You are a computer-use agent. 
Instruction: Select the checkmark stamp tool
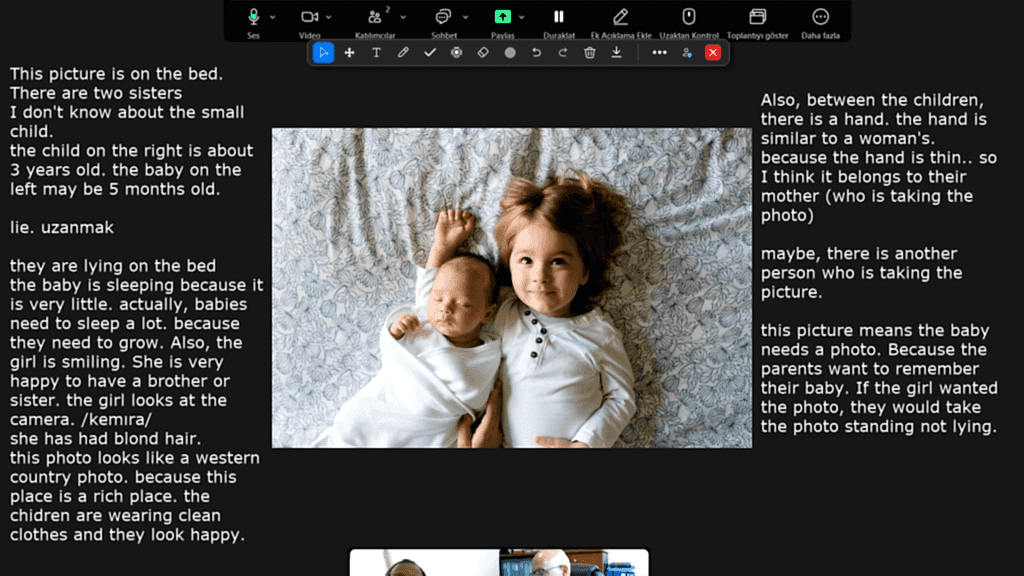pyautogui.click(x=430, y=53)
